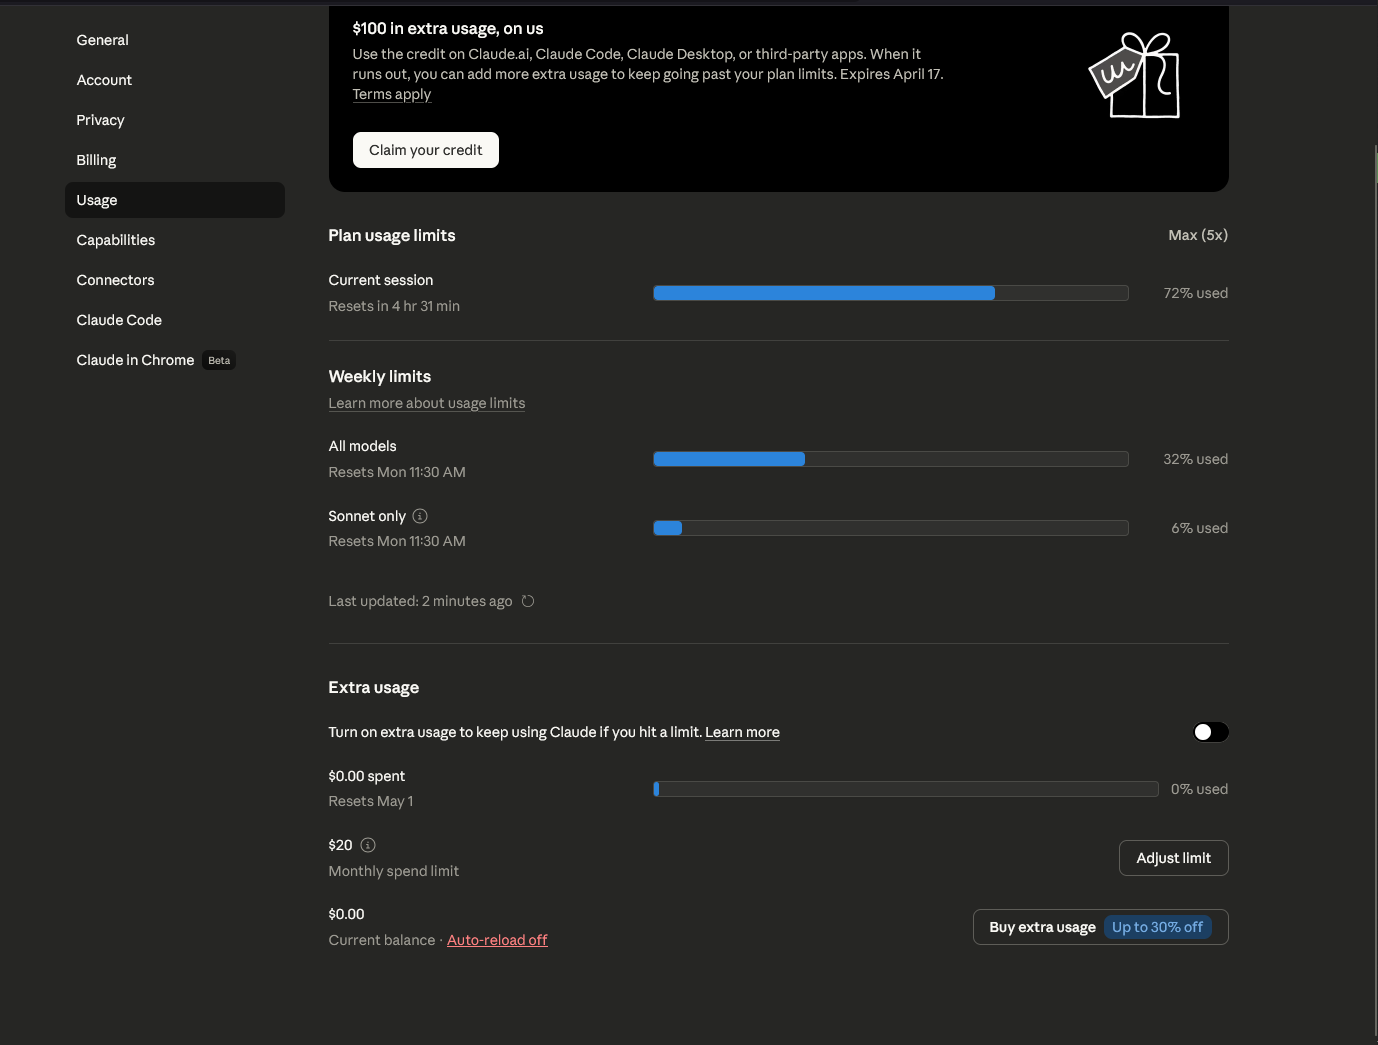Open Learn more about usage limits link
The height and width of the screenshot is (1045, 1378).
(x=427, y=403)
